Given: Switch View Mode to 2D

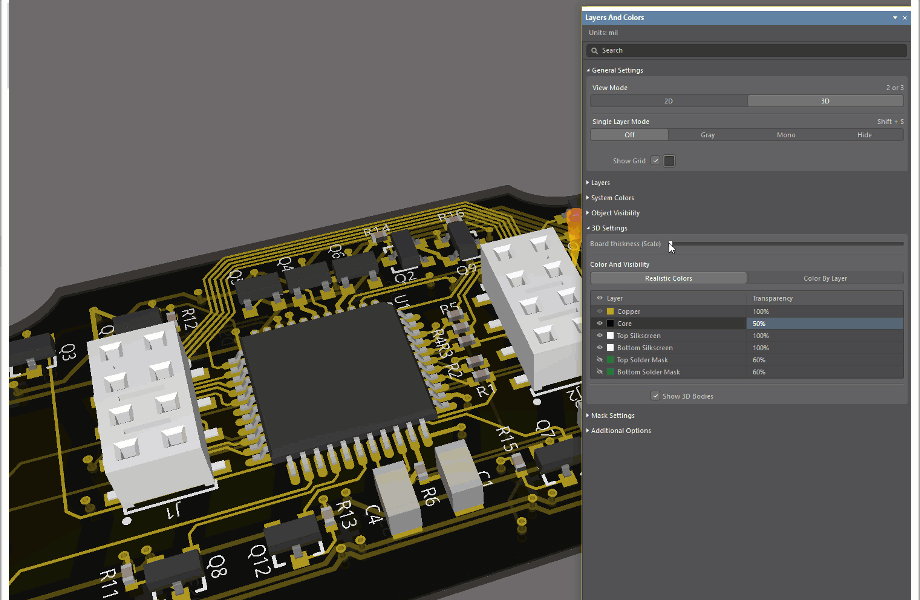Looking at the screenshot, I should click(x=668, y=100).
